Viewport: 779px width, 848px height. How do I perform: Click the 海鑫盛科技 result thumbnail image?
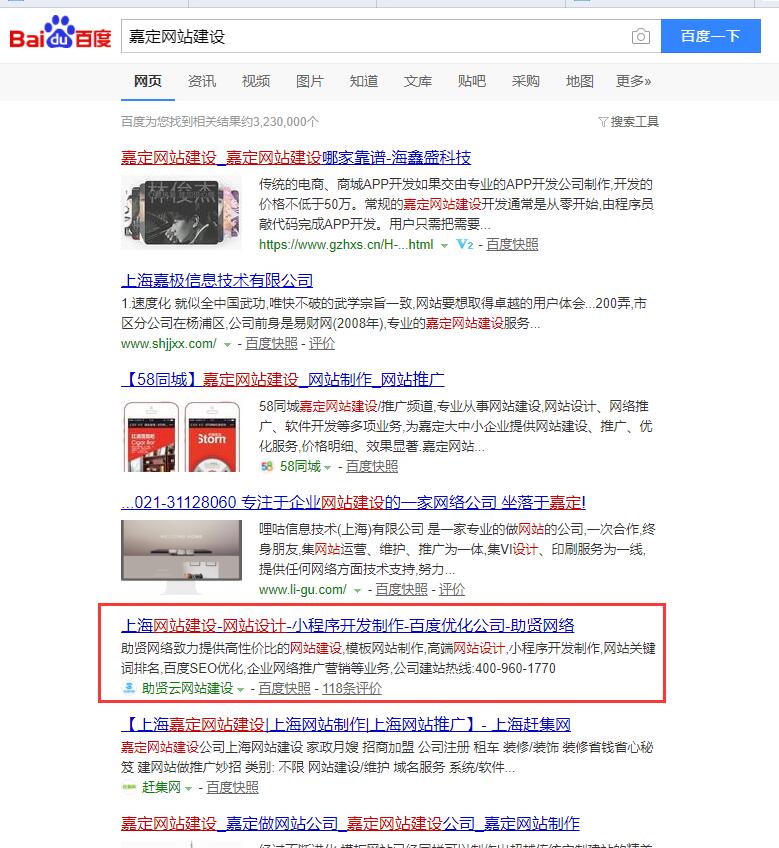[x=181, y=212]
